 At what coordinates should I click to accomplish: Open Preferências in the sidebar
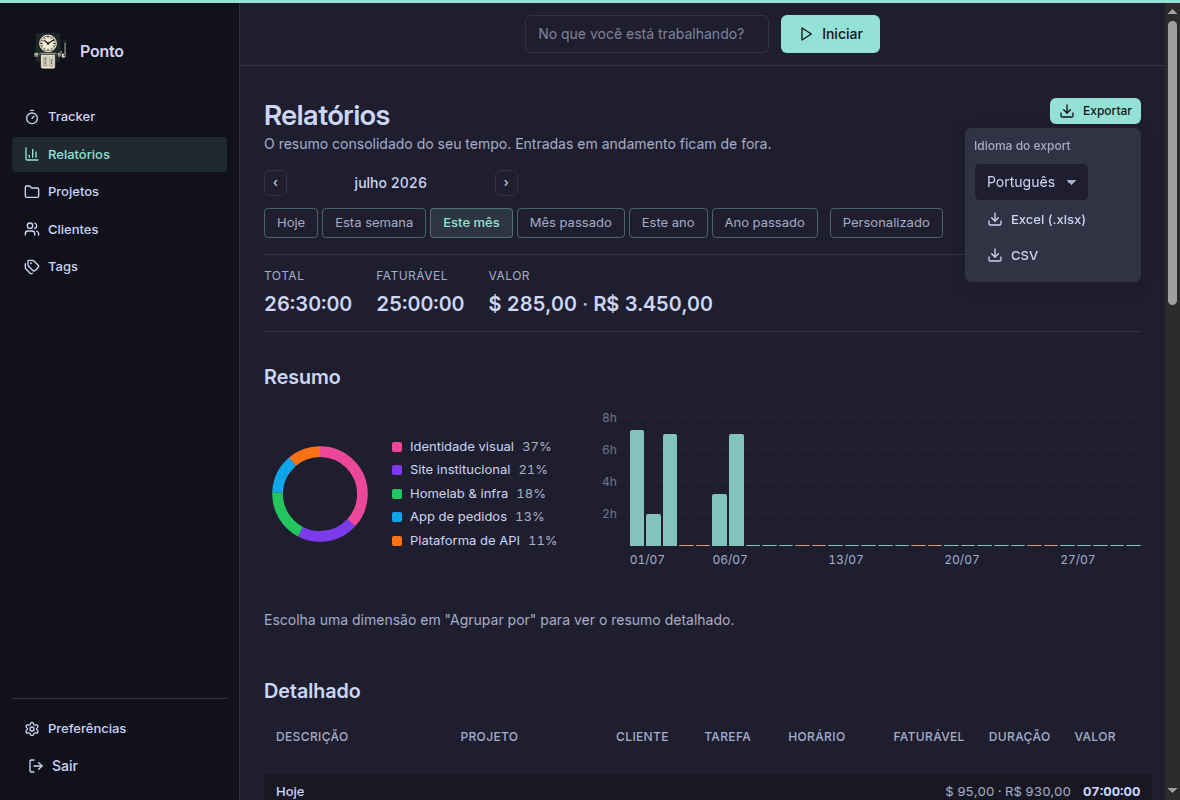click(x=119, y=729)
